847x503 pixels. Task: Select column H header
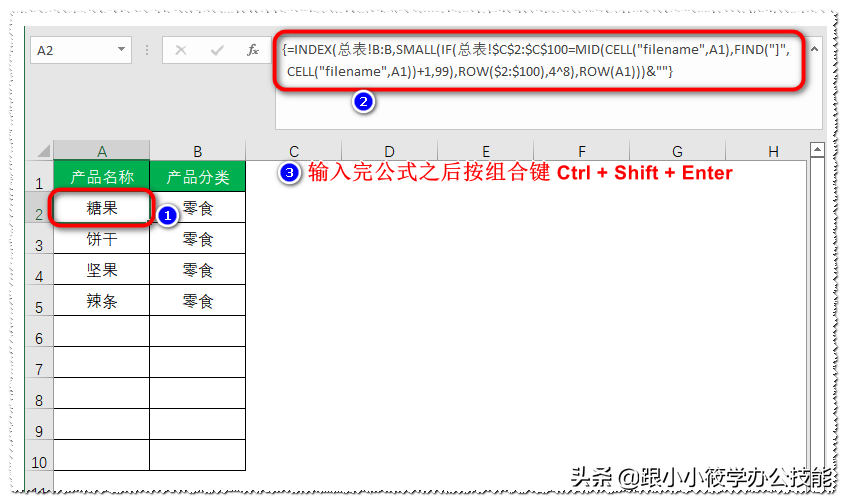click(774, 151)
